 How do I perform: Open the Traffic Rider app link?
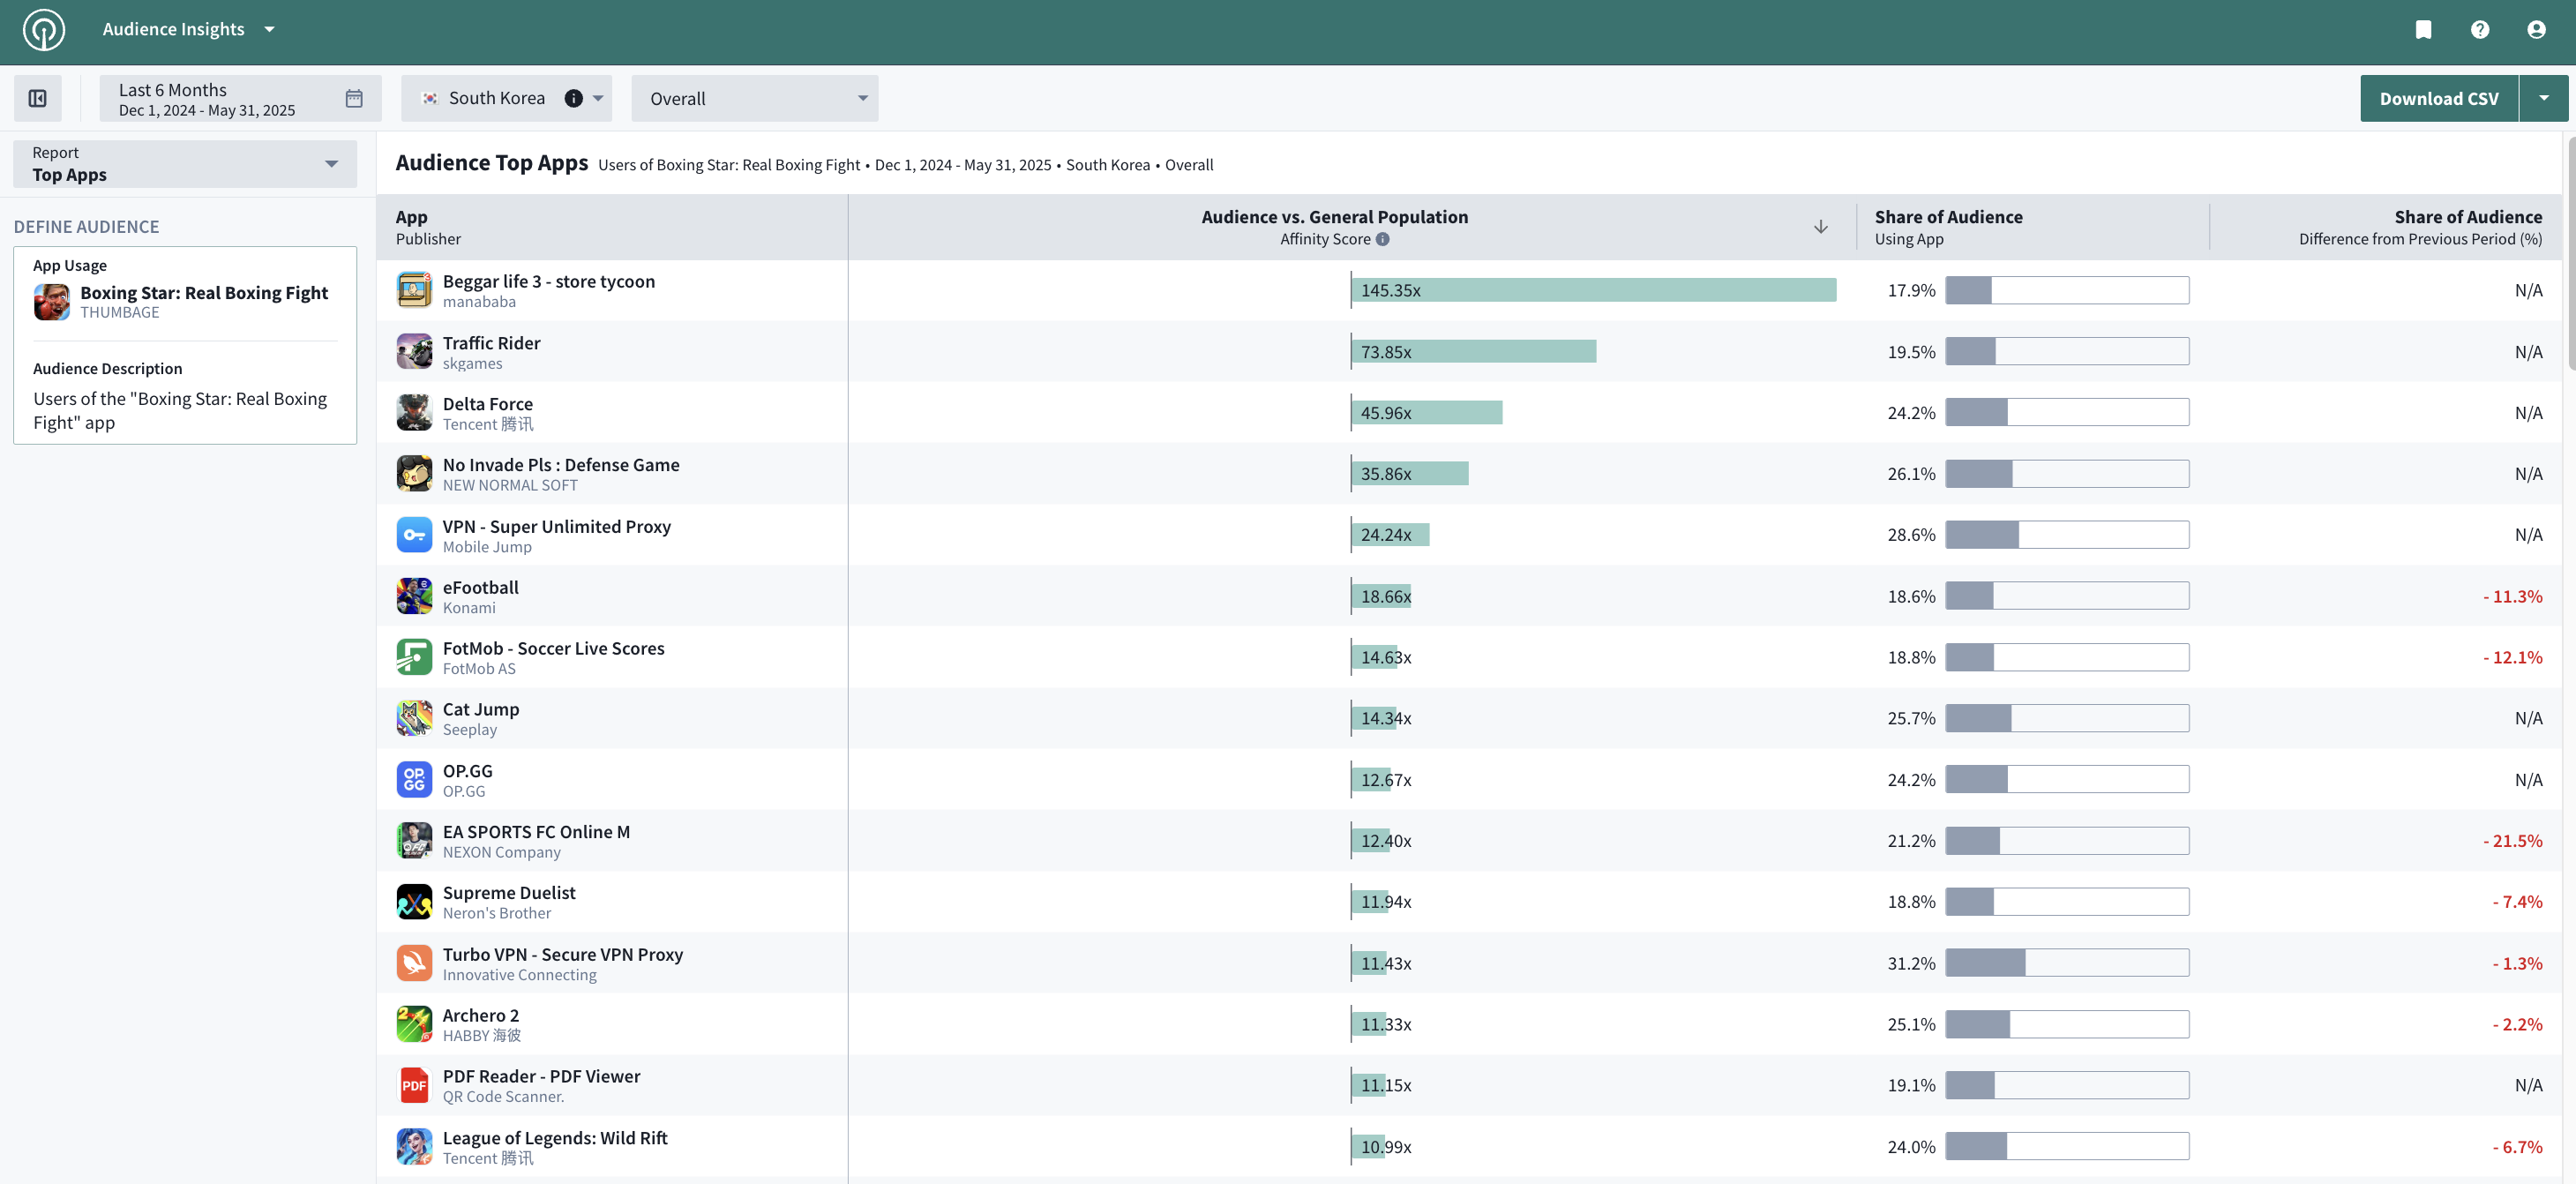click(491, 343)
